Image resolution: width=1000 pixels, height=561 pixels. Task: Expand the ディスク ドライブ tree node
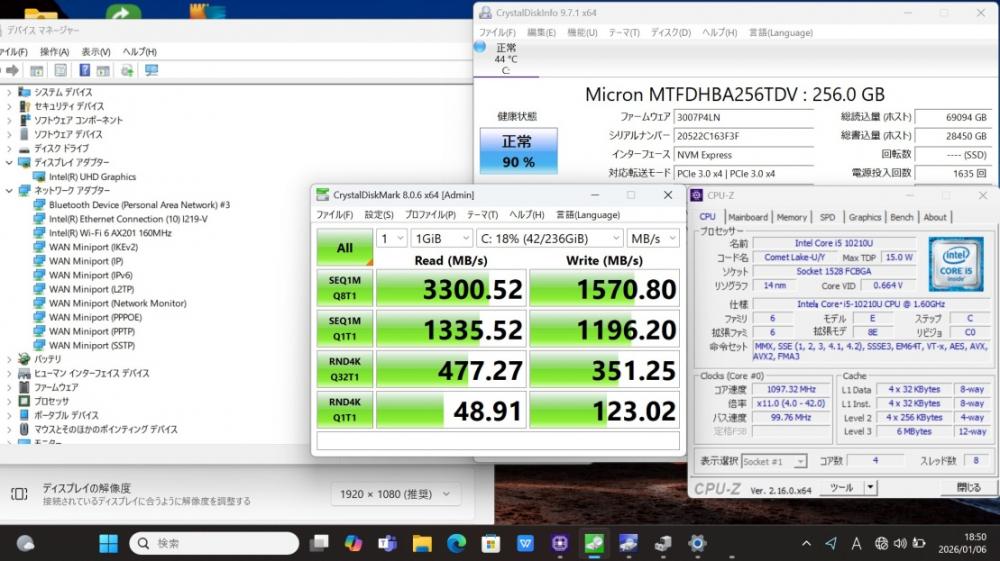(10, 148)
